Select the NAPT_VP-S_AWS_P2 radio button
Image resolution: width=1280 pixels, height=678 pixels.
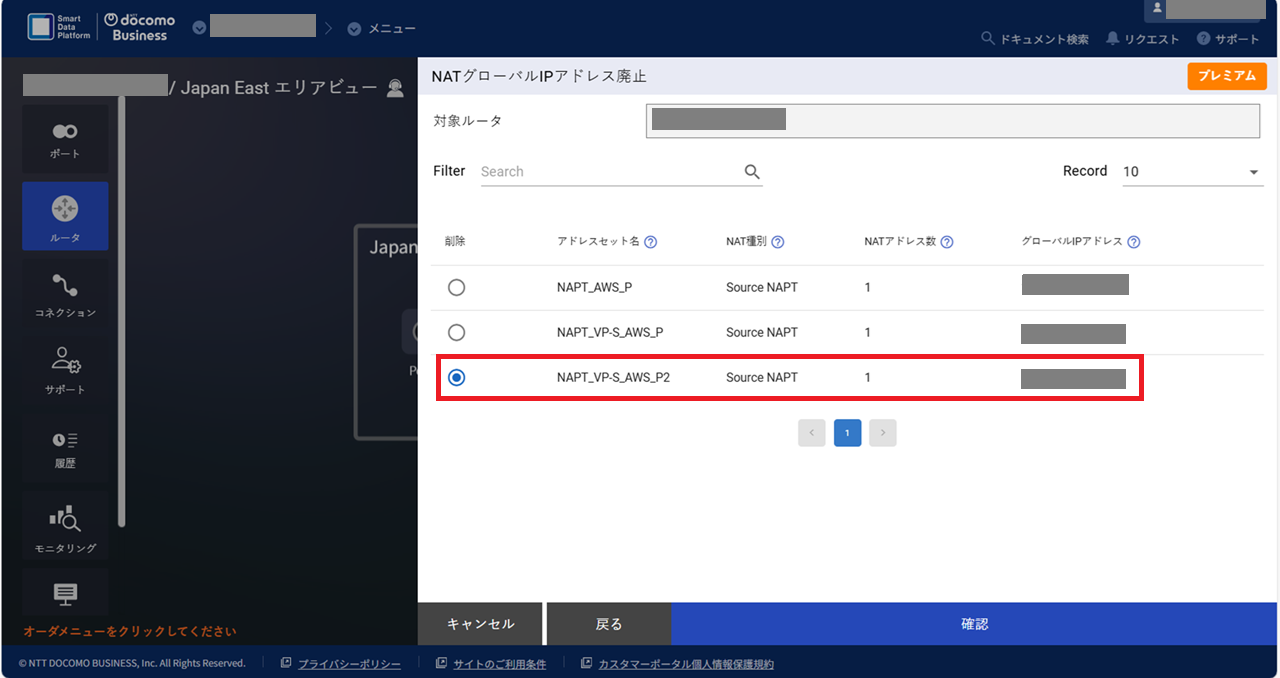click(456, 377)
